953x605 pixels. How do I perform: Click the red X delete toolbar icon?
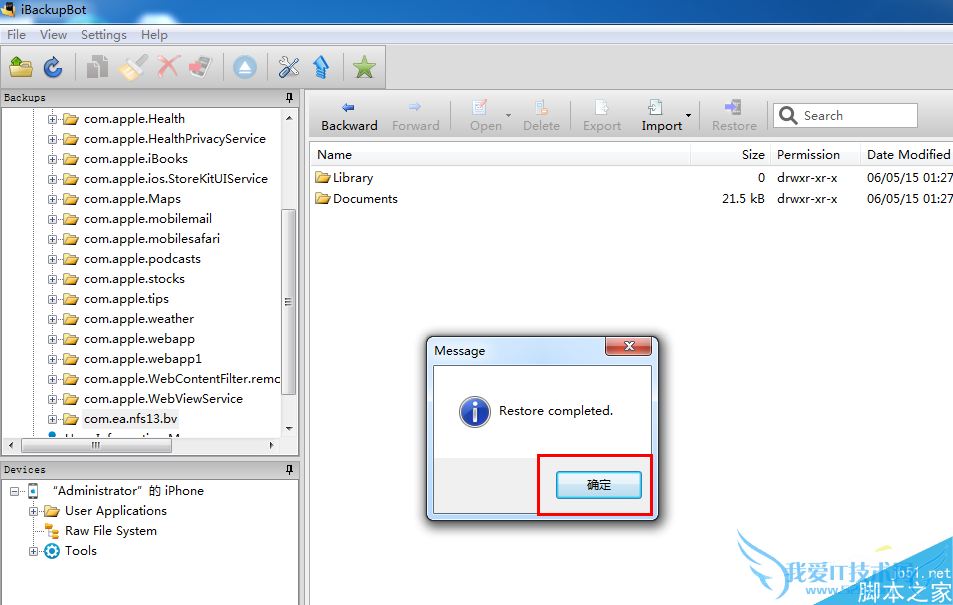(168, 66)
